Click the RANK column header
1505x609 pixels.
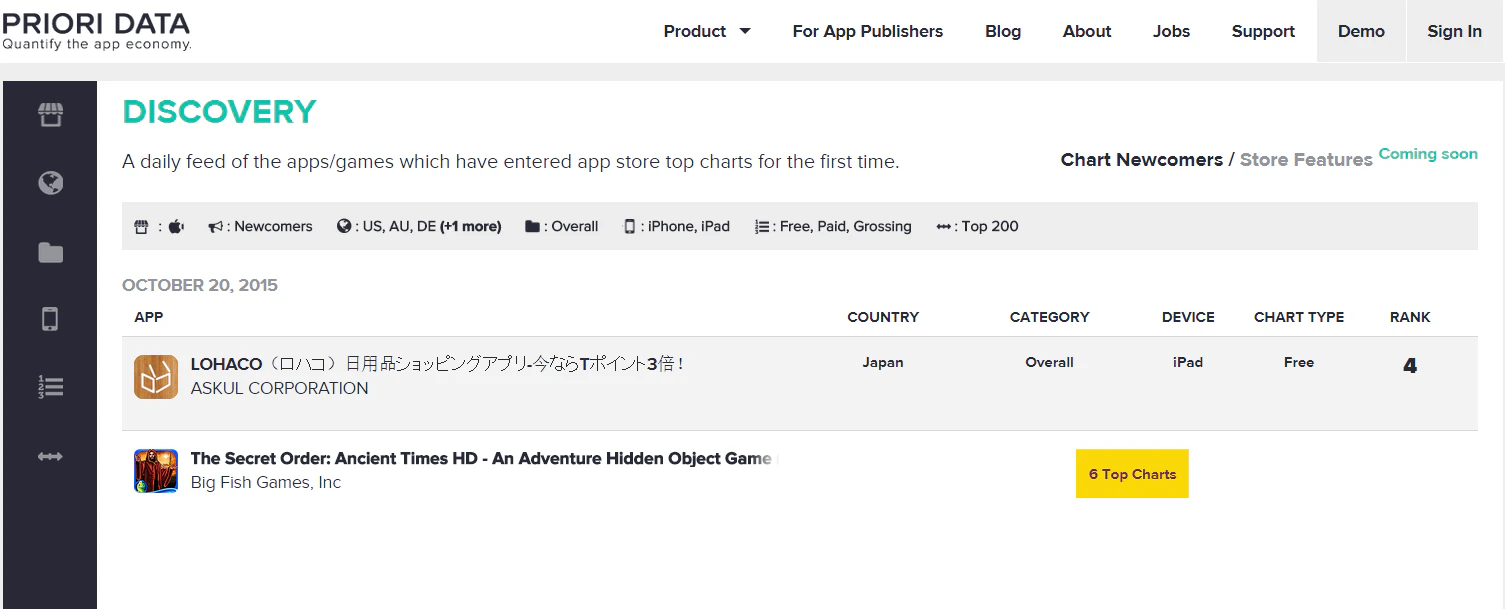1410,317
